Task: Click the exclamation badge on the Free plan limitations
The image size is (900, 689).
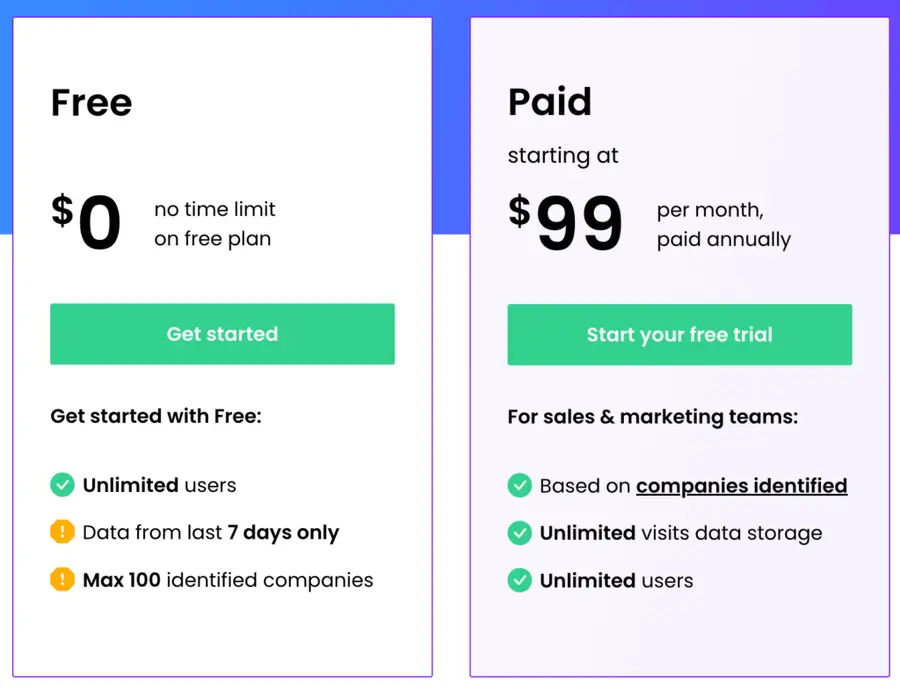Action: (62, 533)
